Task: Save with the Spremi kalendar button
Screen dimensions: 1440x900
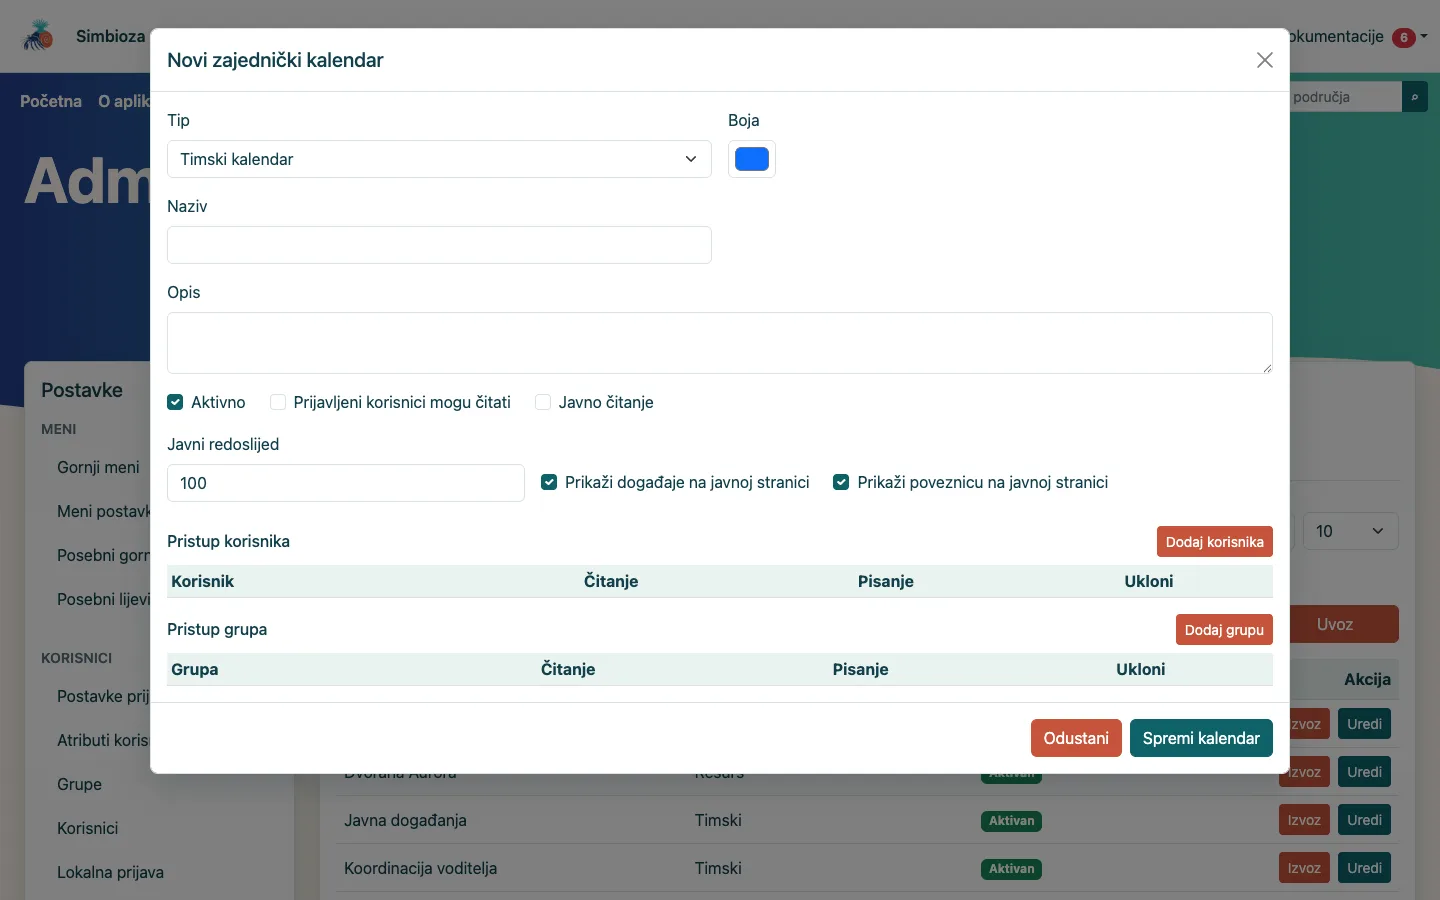Action: [1201, 738]
